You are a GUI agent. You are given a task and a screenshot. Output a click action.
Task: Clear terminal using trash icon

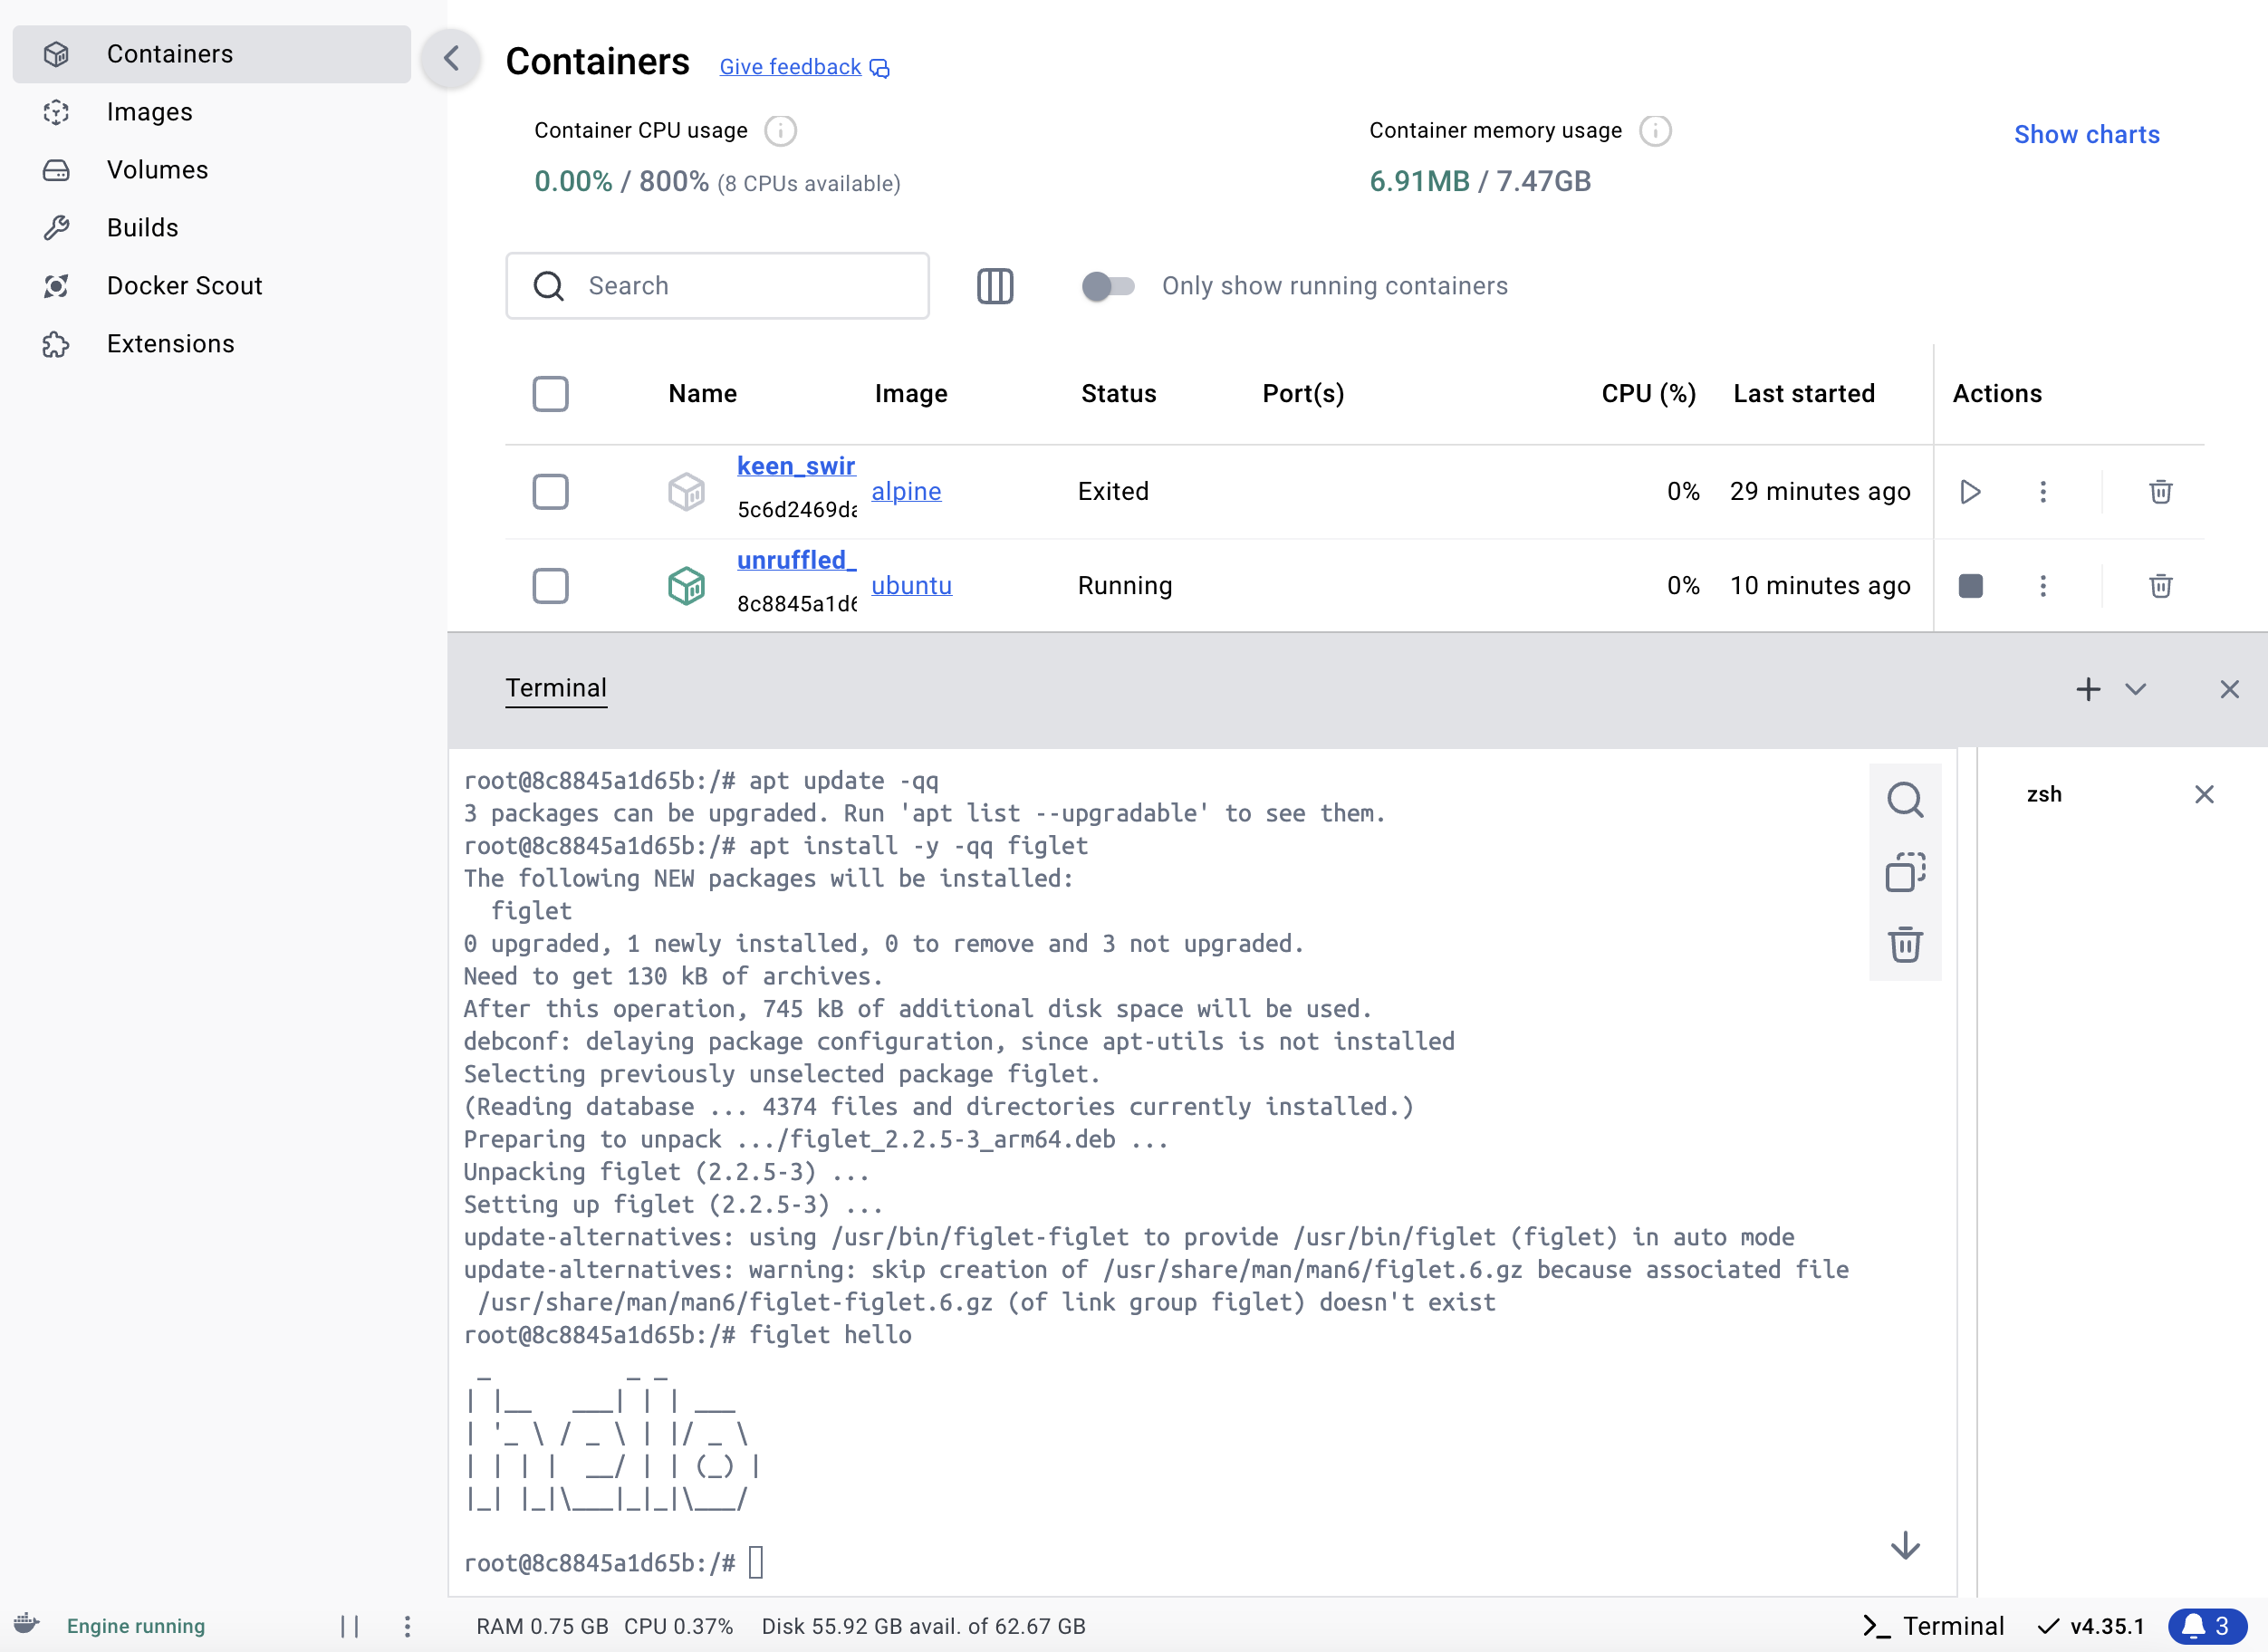[1904, 944]
